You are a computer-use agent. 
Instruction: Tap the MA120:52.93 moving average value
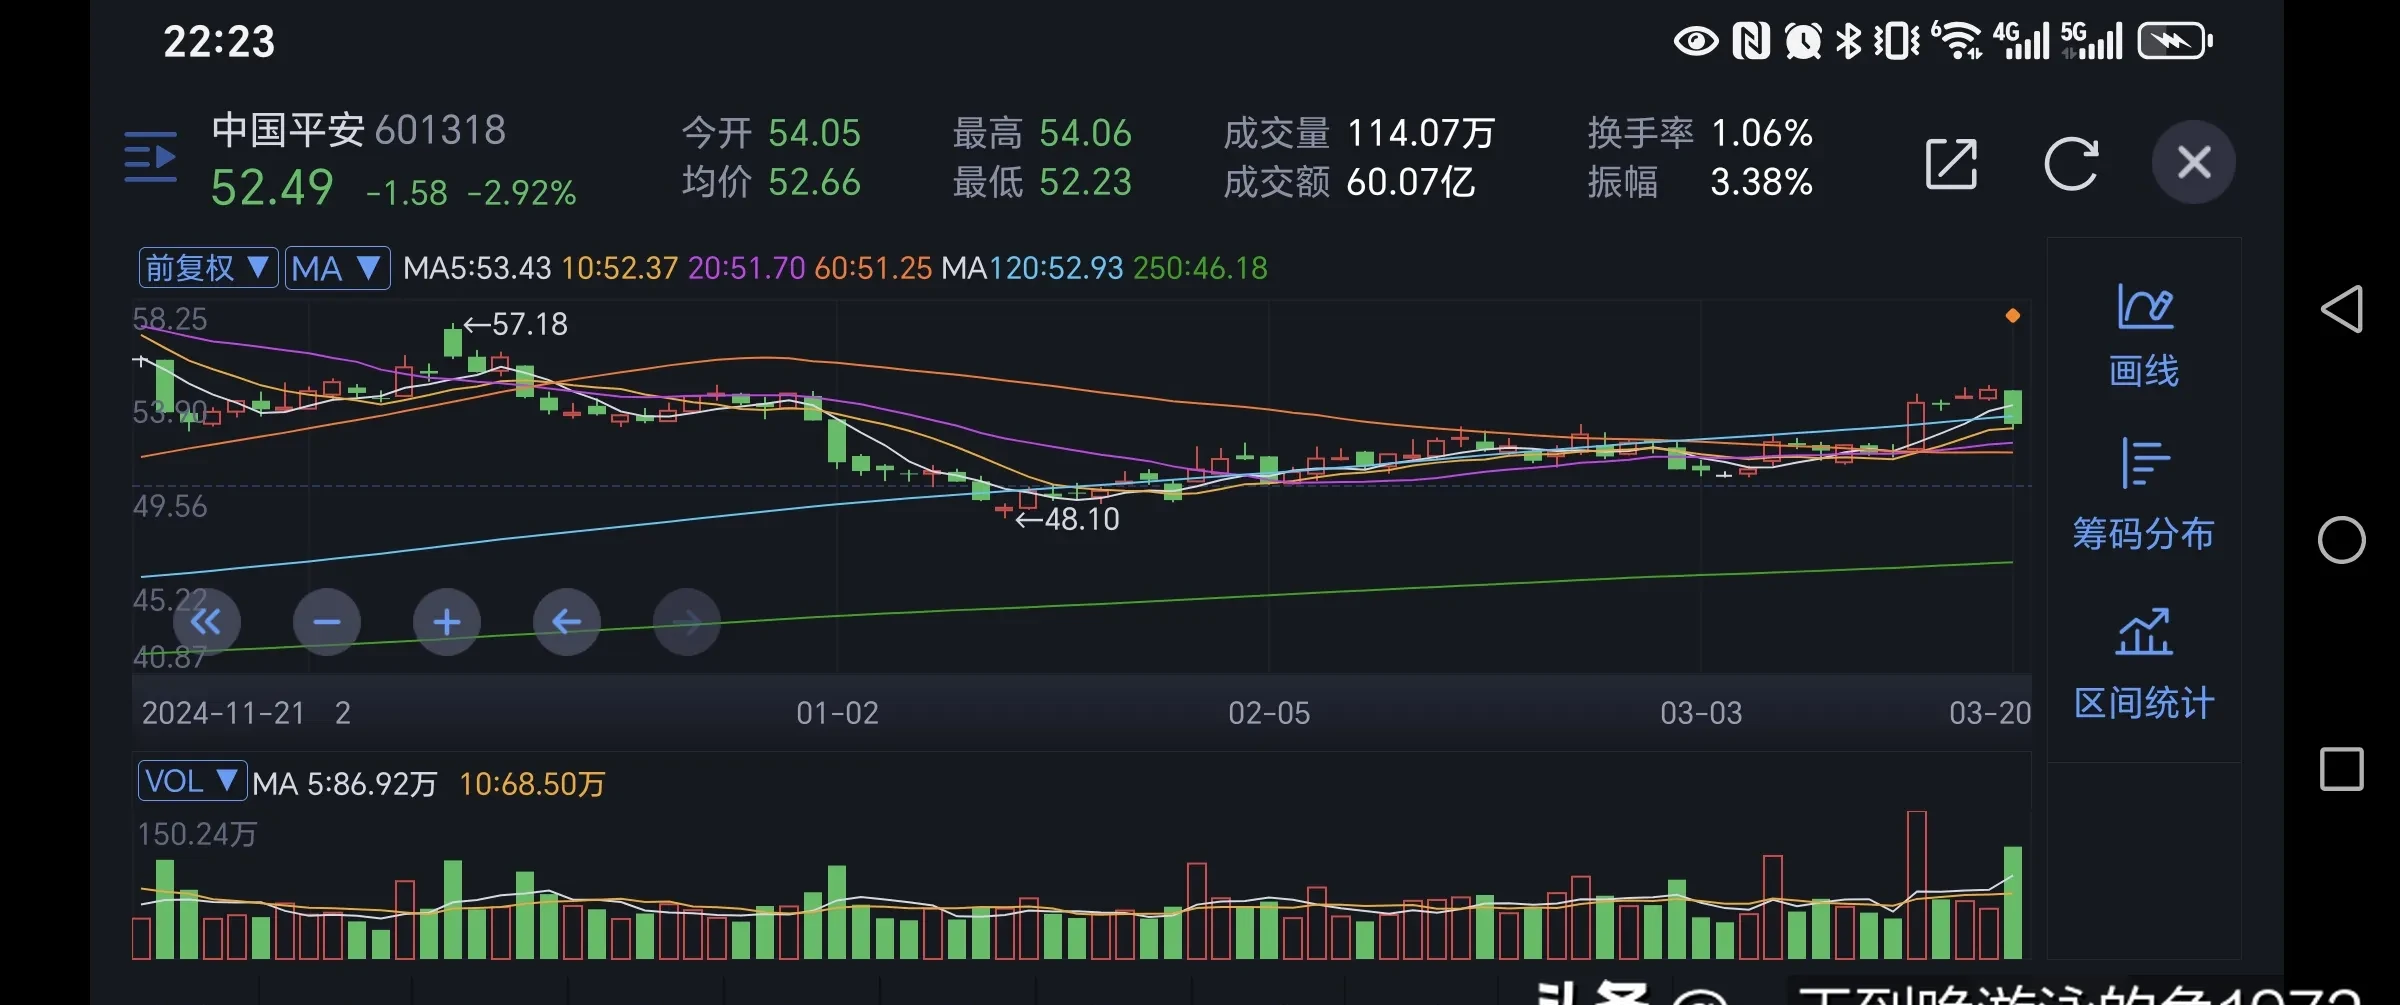(x=1033, y=268)
